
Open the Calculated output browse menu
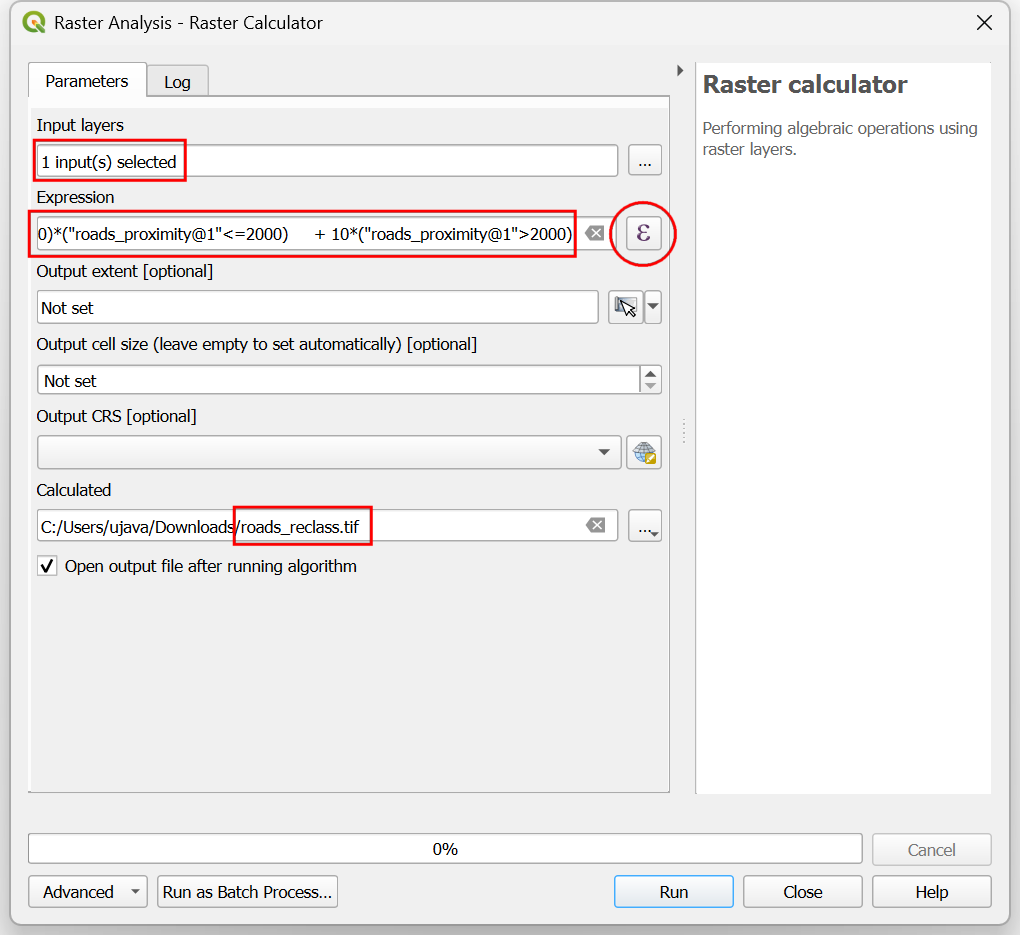point(645,525)
